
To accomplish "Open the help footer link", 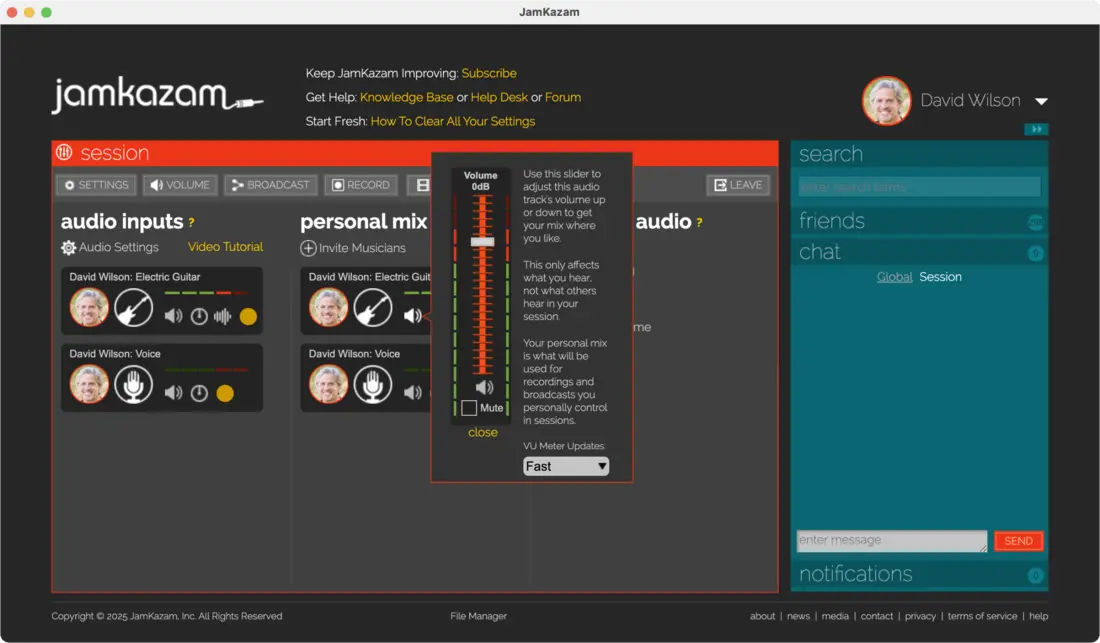I will (1038, 616).
